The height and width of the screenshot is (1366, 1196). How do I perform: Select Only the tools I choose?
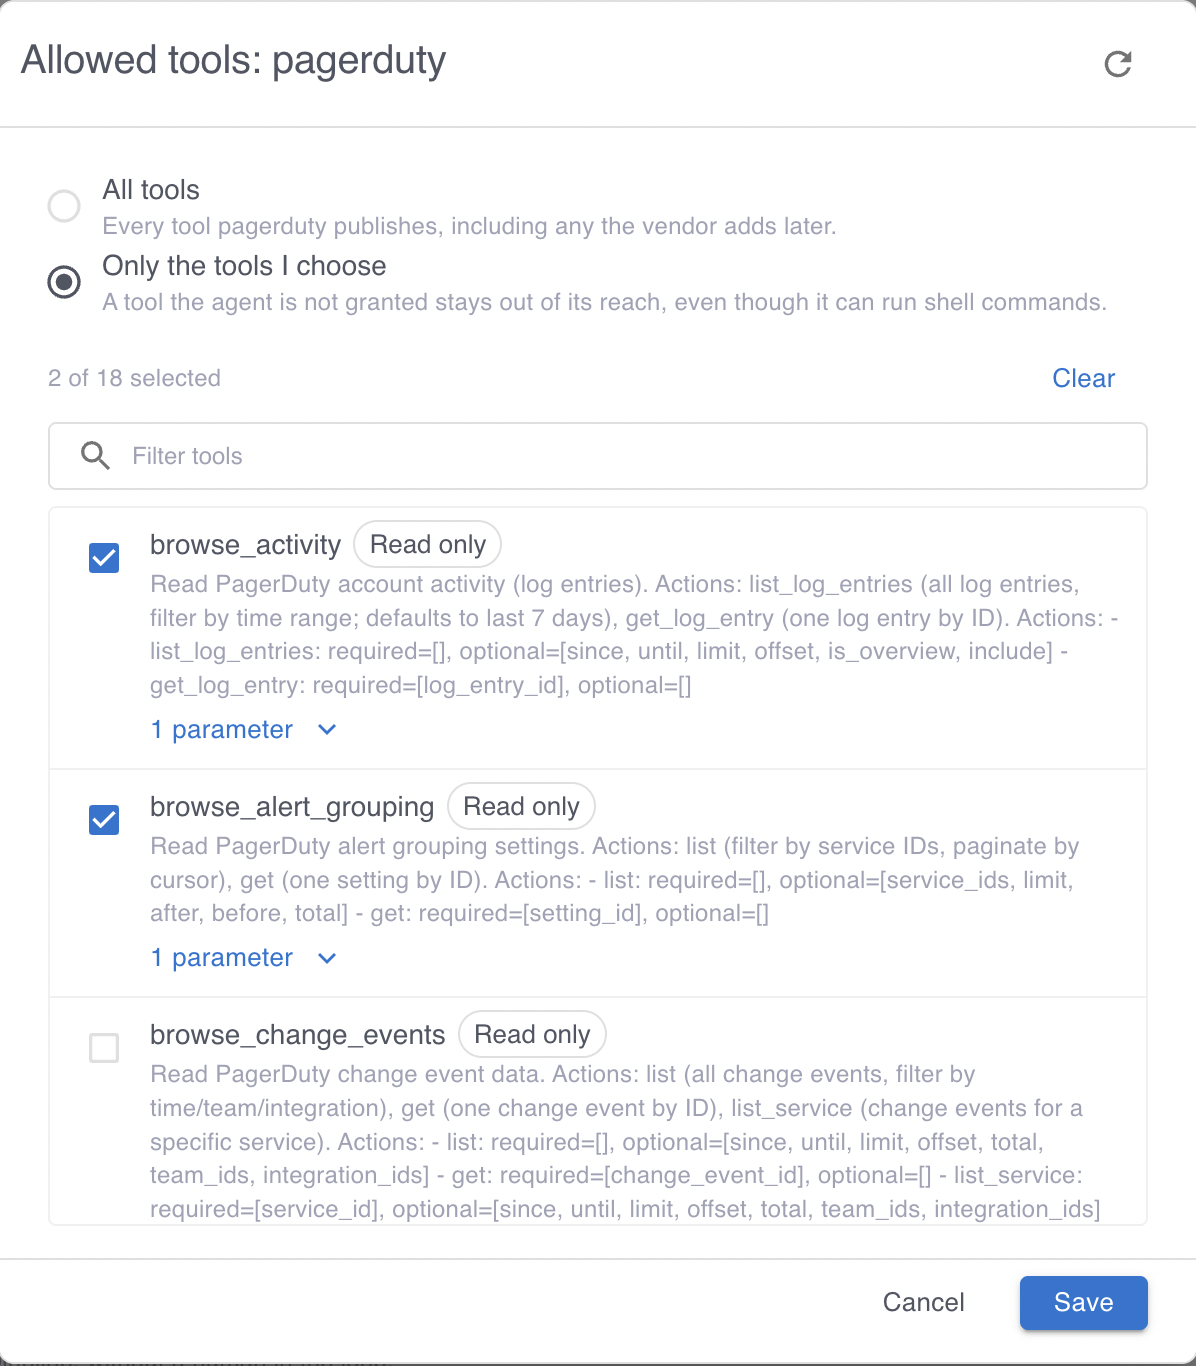coord(64,282)
